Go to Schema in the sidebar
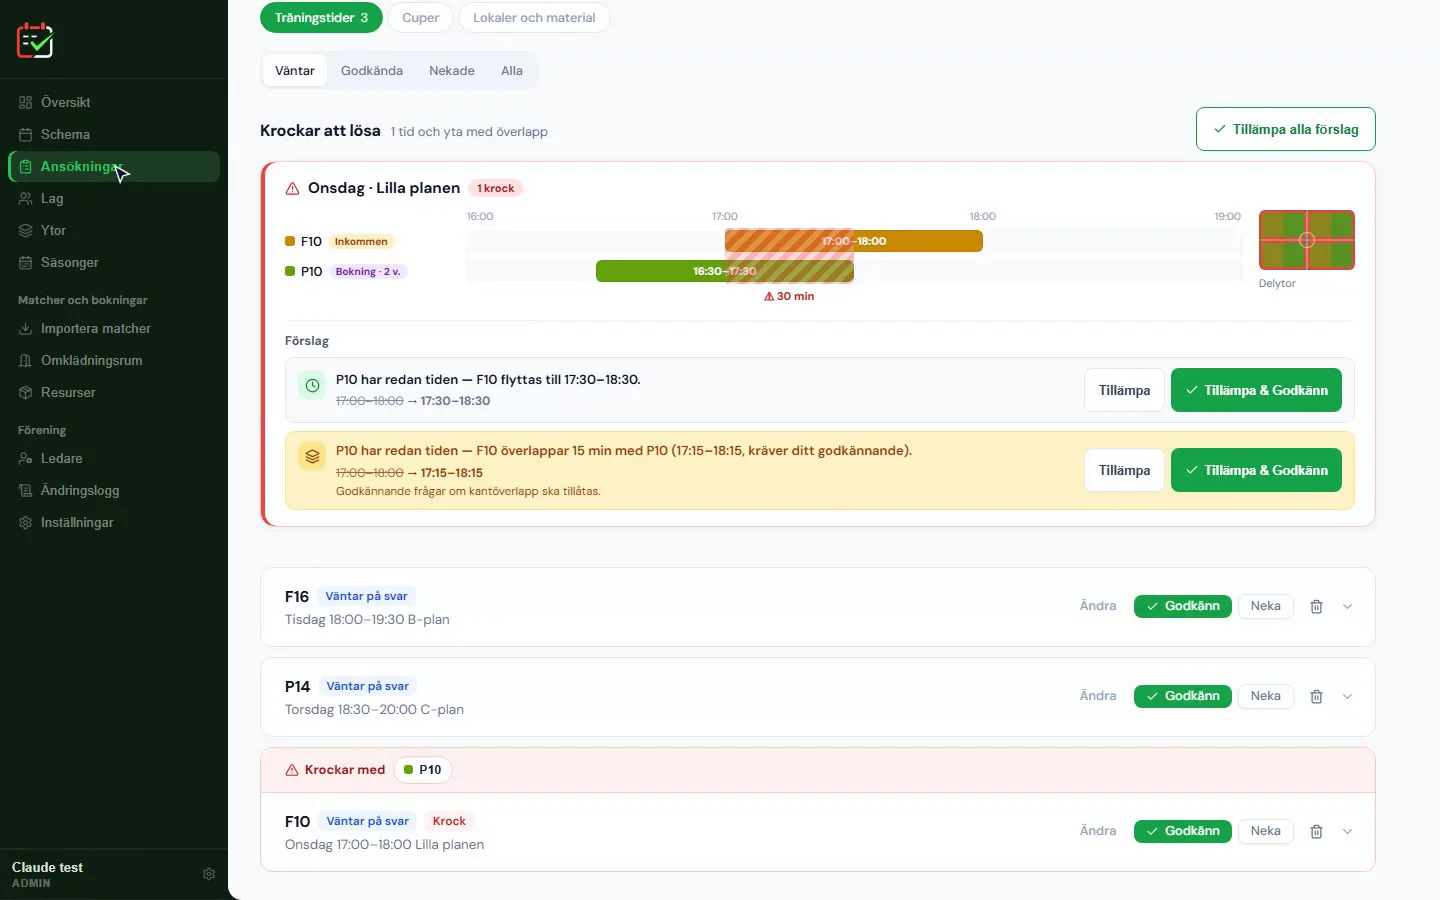The image size is (1440, 900). coord(114,134)
